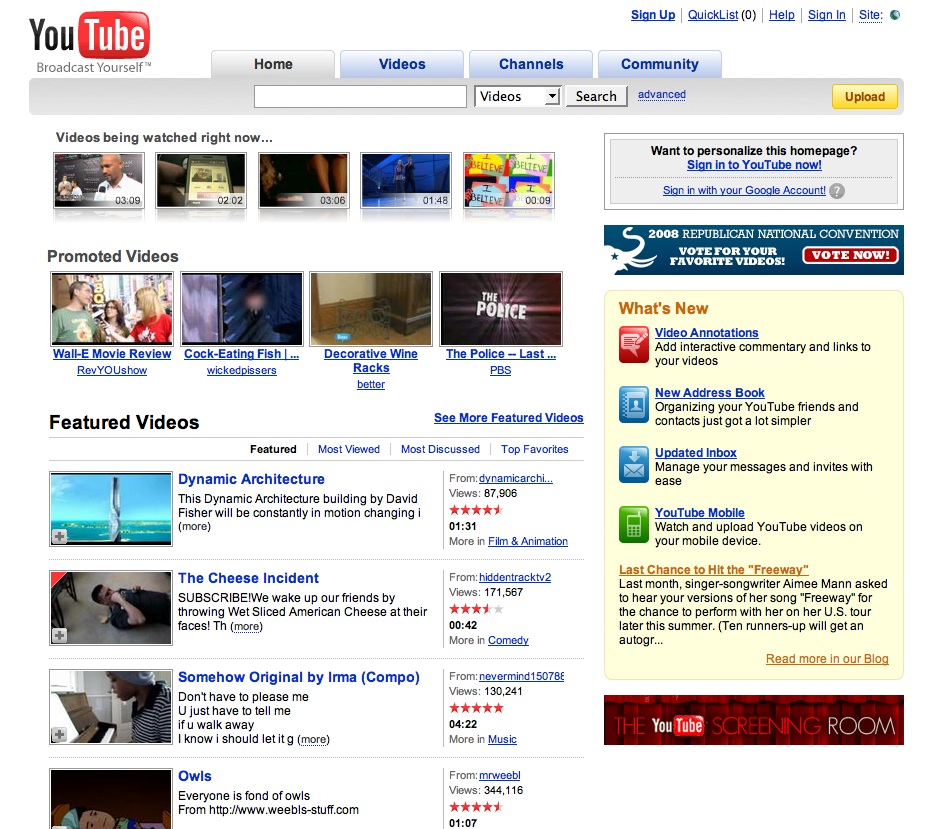Image resolution: width=952 pixels, height=829 pixels.
Task: Add Dynamic Architecture to QuickList plus icon
Action: pyautogui.click(x=59, y=536)
